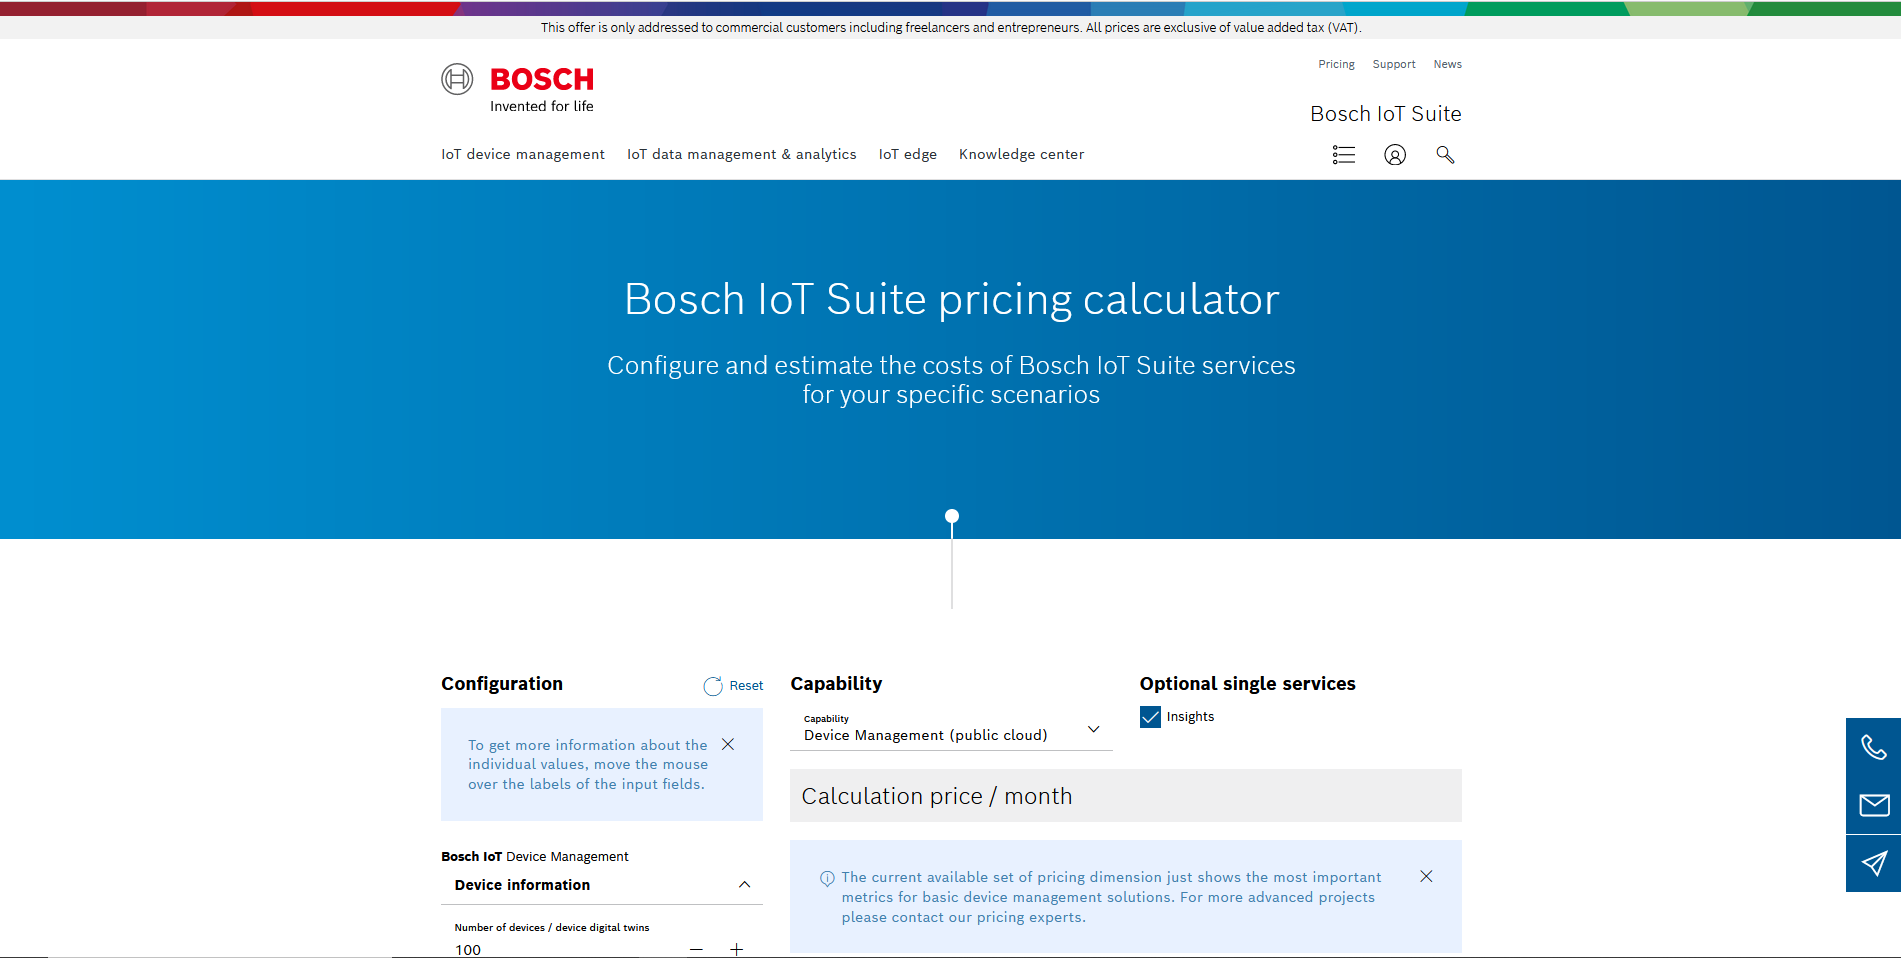Screen dimensions: 1901x958
Task: Click the Configuration heading
Action: 502,684
